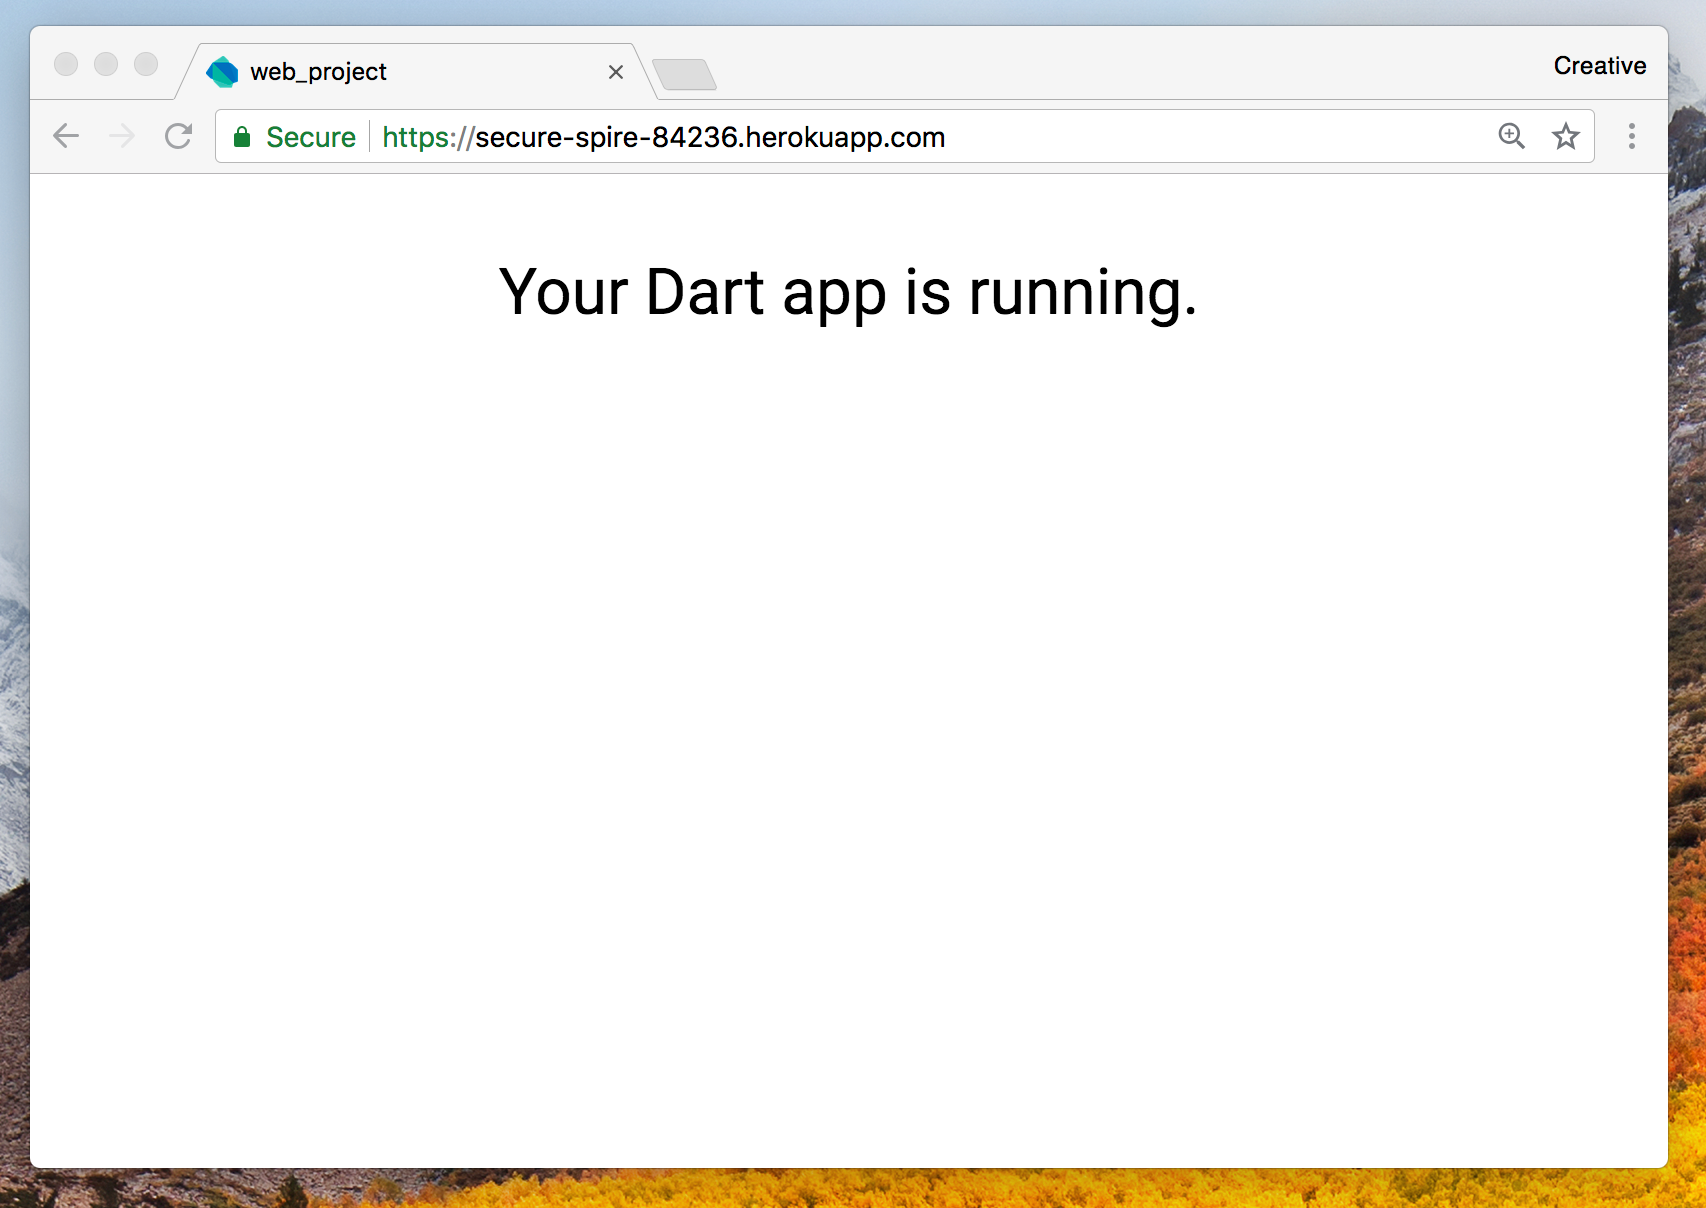Close the web_project tab
1706x1208 pixels.
(x=616, y=71)
